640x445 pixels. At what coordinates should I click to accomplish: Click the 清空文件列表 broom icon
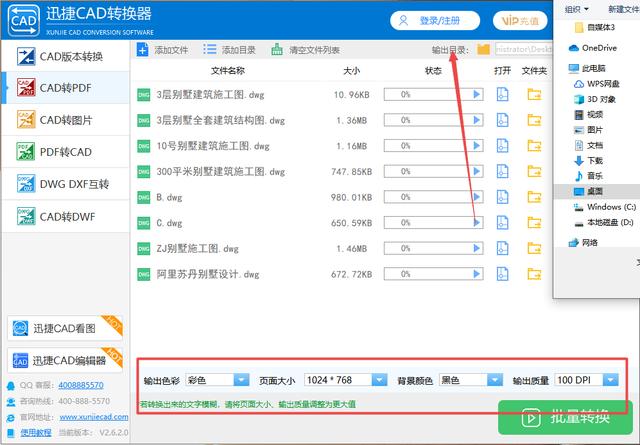click(277, 50)
